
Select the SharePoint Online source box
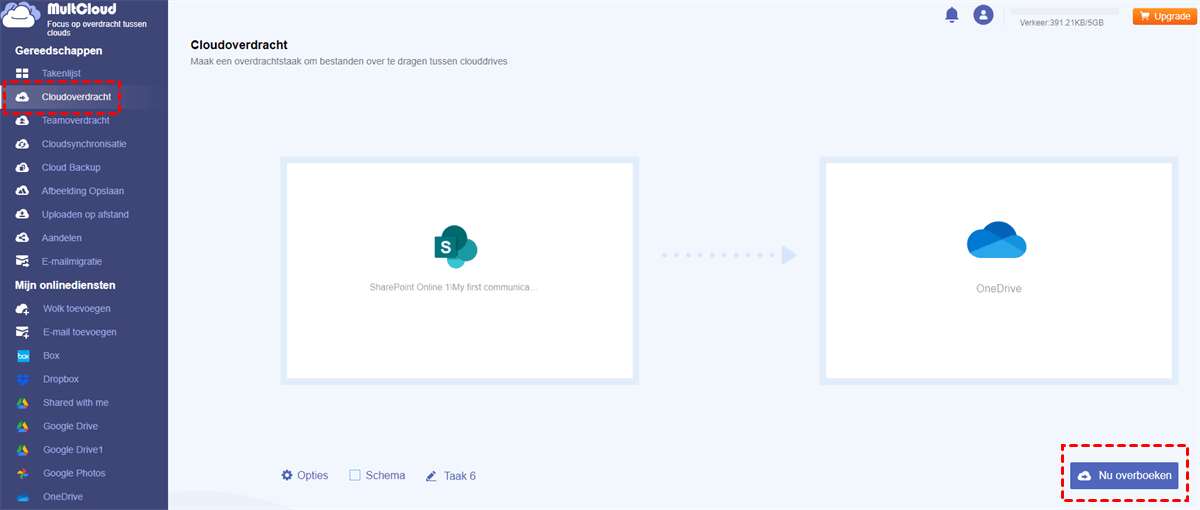point(459,270)
